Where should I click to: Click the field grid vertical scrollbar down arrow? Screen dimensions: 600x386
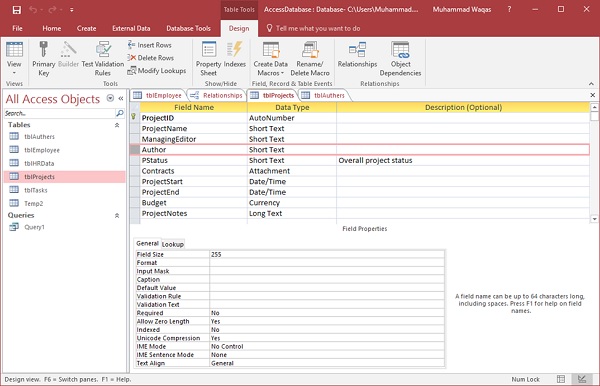pyautogui.click(x=594, y=219)
